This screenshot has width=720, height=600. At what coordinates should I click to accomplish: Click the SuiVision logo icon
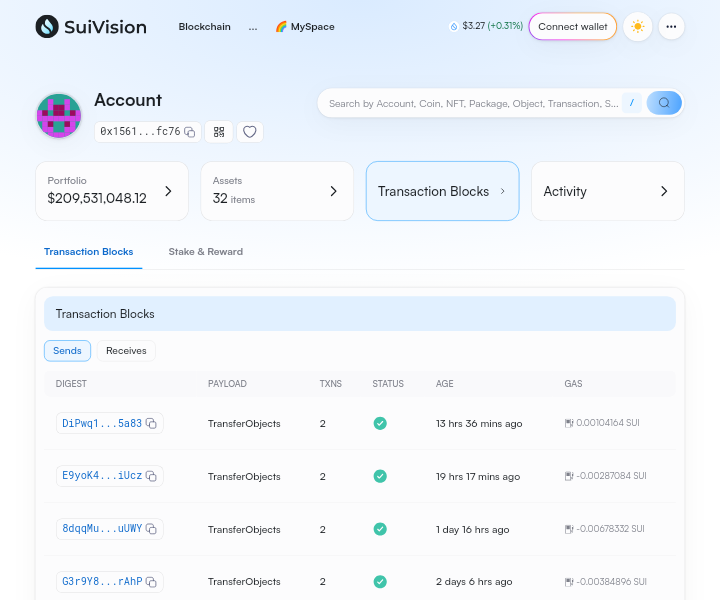(47, 27)
